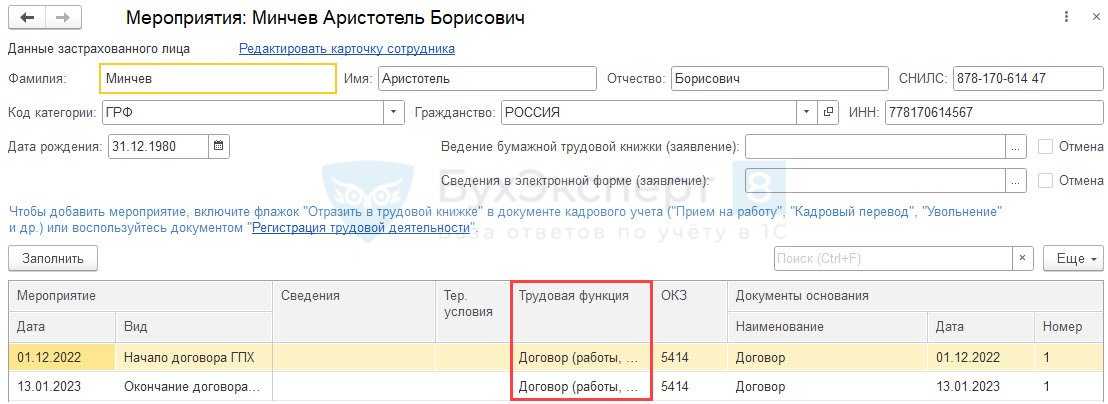Click the forward navigation arrow

pyautogui.click(x=62, y=18)
